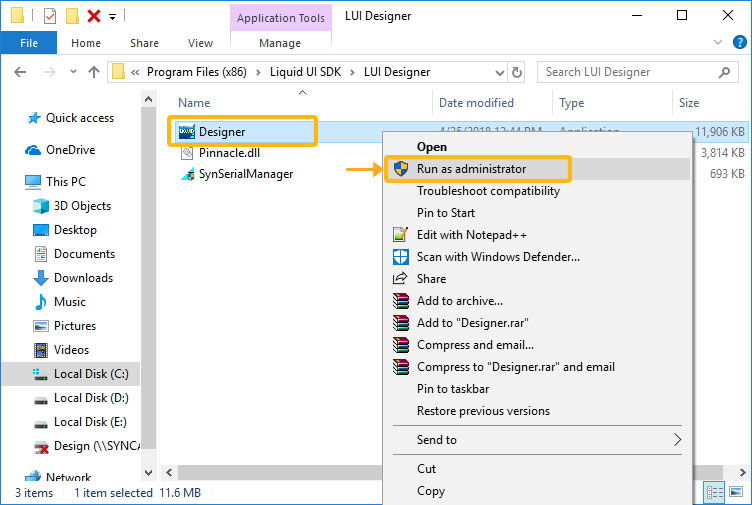Click the New folder quick access icon
The height and width of the screenshot is (505, 752).
pos(72,16)
